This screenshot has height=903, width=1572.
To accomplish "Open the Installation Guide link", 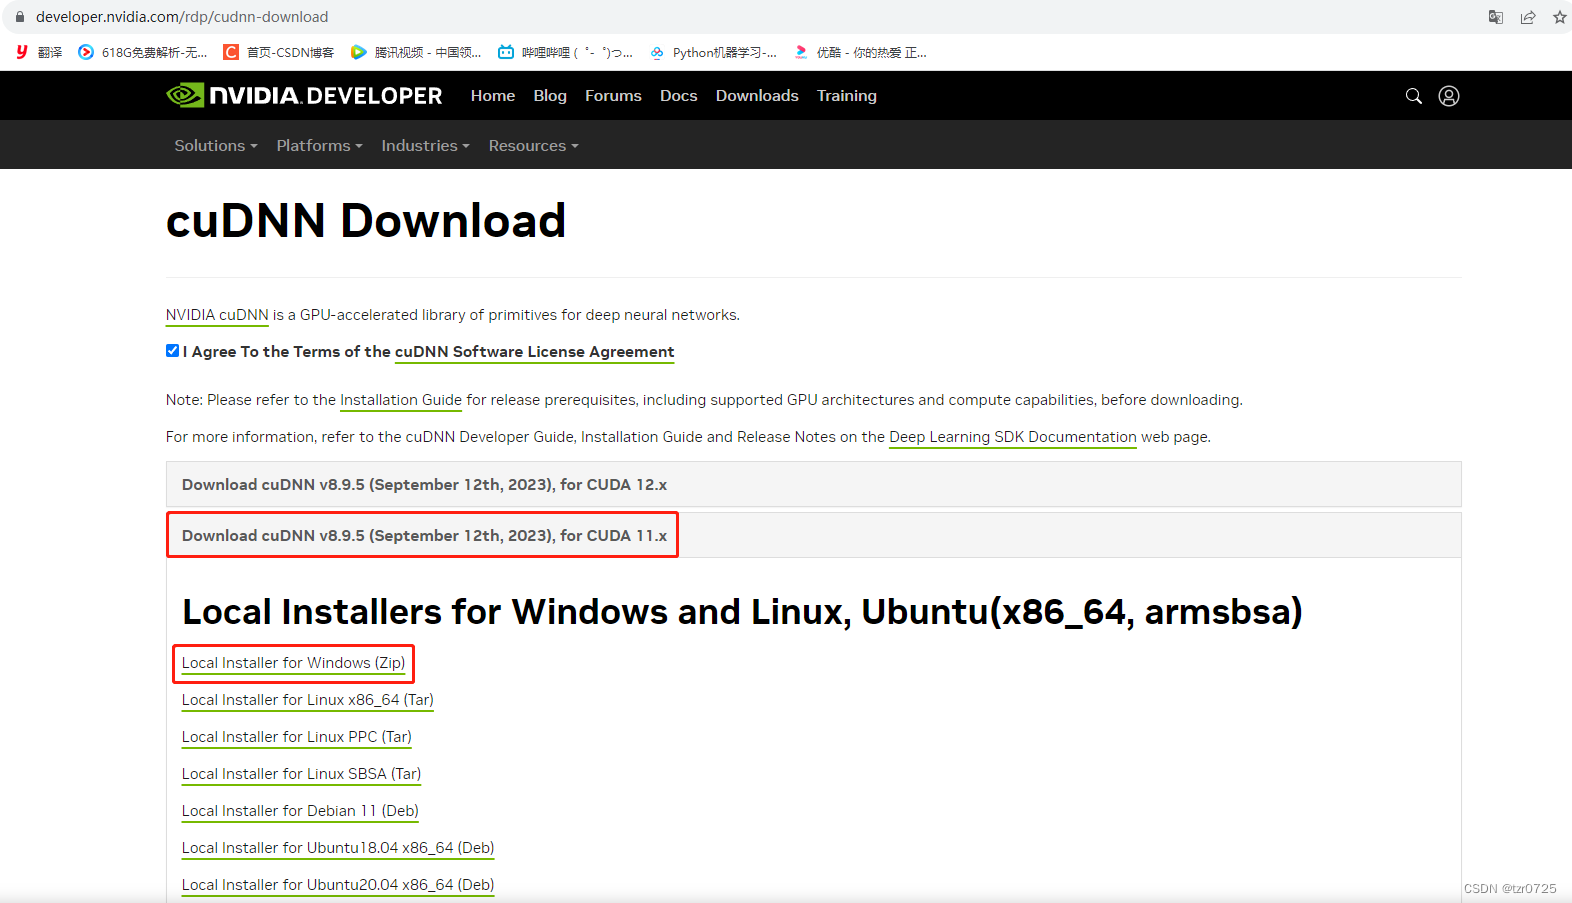I will click(401, 400).
